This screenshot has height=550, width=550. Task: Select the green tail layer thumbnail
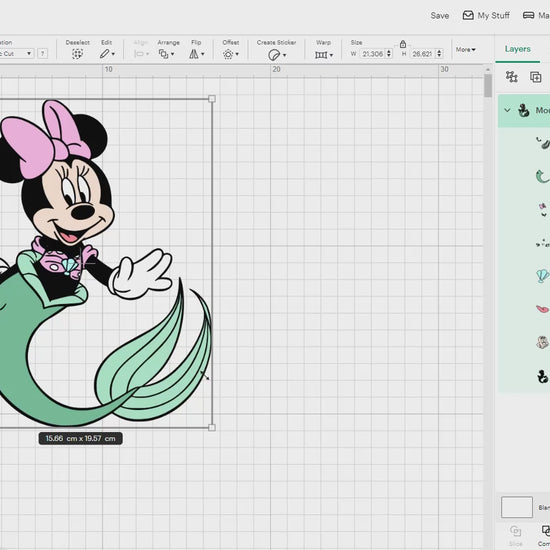point(542,176)
